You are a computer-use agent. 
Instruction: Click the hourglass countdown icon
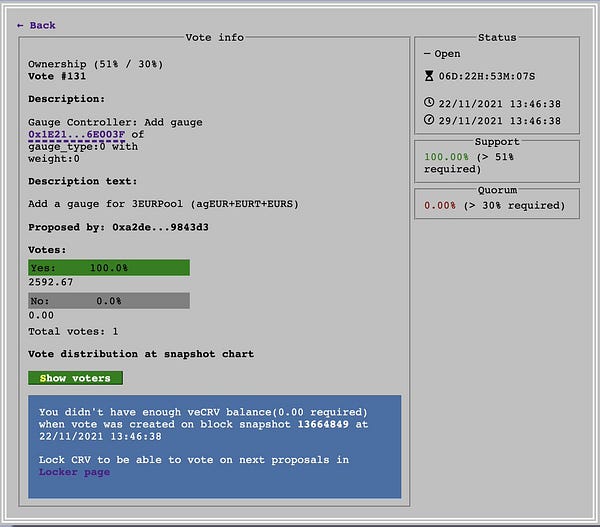point(429,76)
